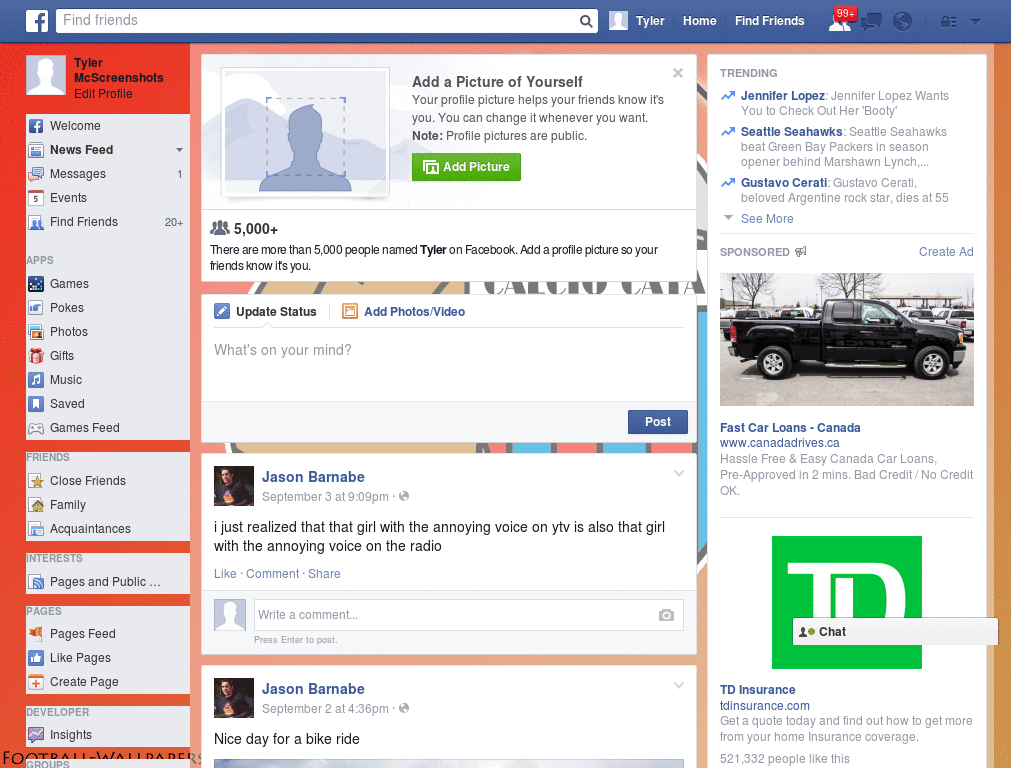Viewport: 1024px width, 768px height.
Task: Click the Find friends search field
Action: [317, 21]
